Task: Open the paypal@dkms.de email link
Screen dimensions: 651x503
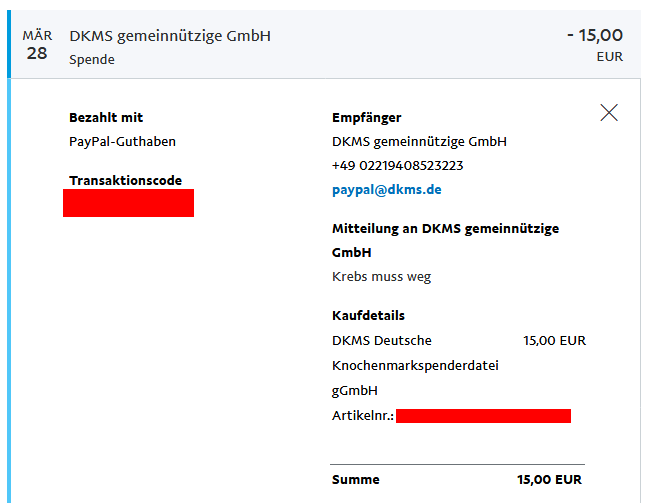Action: click(x=387, y=190)
